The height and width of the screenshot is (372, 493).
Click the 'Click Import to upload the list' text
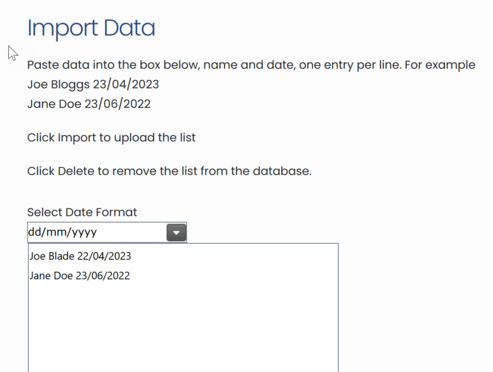pos(111,138)
